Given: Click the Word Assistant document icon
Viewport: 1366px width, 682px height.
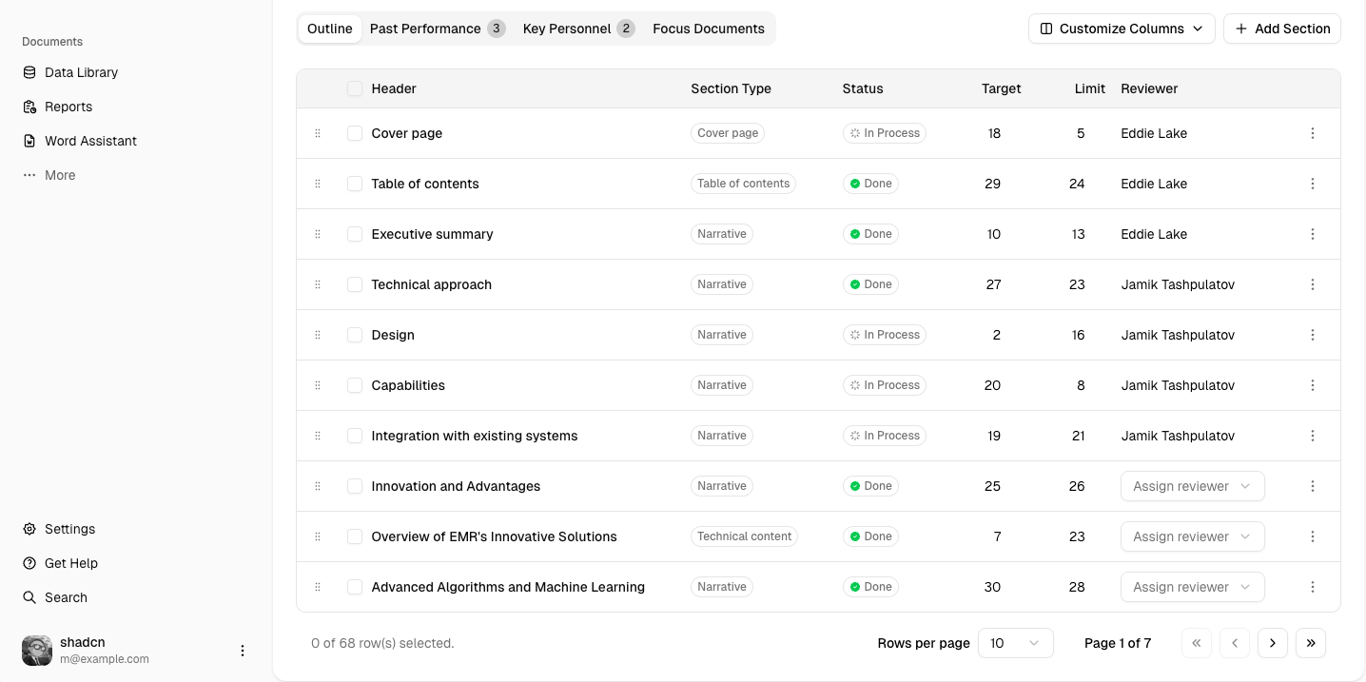Looking at the screenshot, I should point(30,141).
